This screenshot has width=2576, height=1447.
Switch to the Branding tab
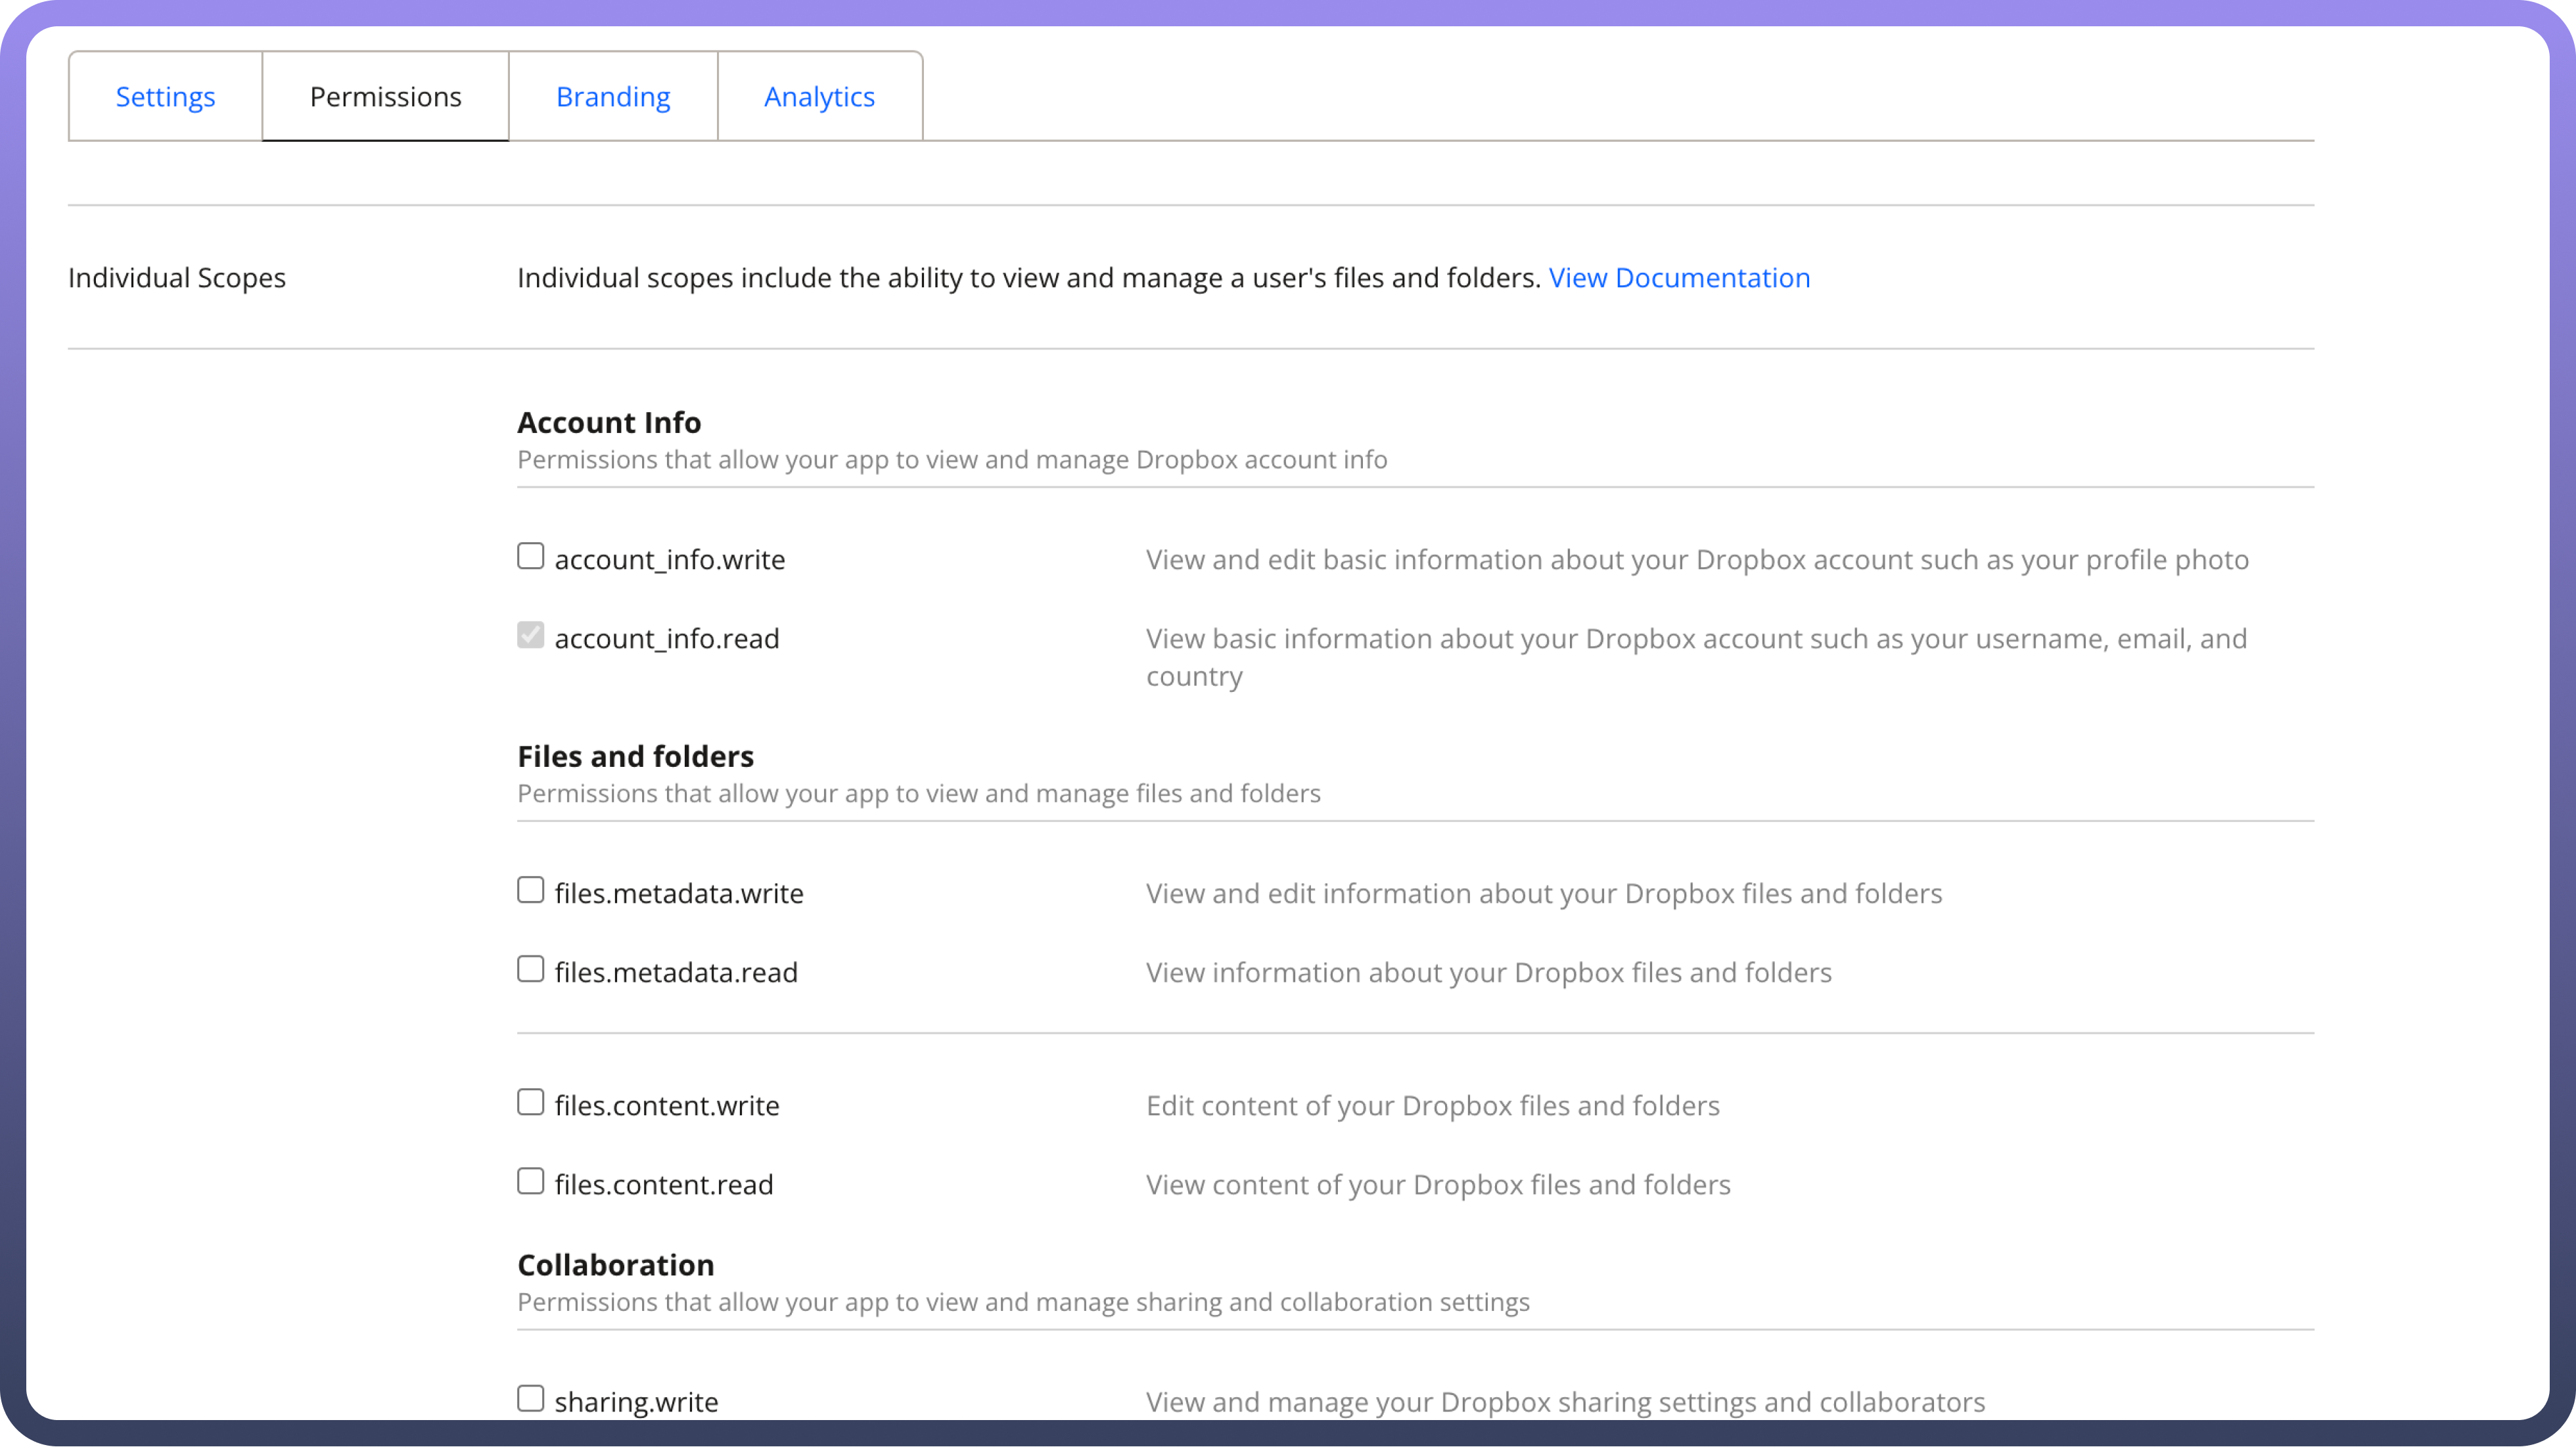613,96
